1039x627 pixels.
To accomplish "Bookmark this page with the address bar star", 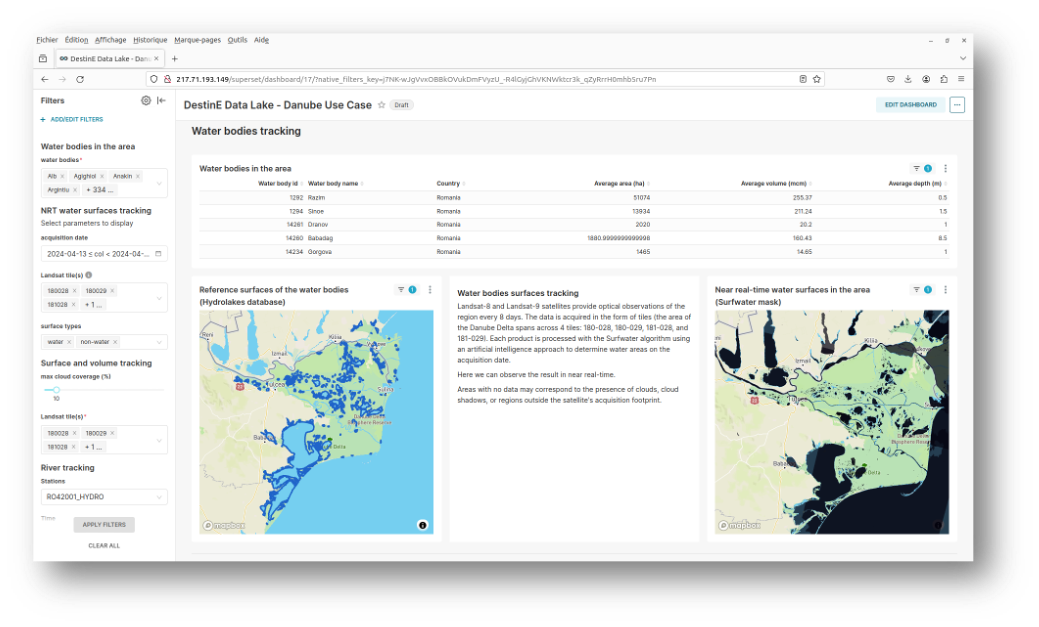I will coord(817,79).
